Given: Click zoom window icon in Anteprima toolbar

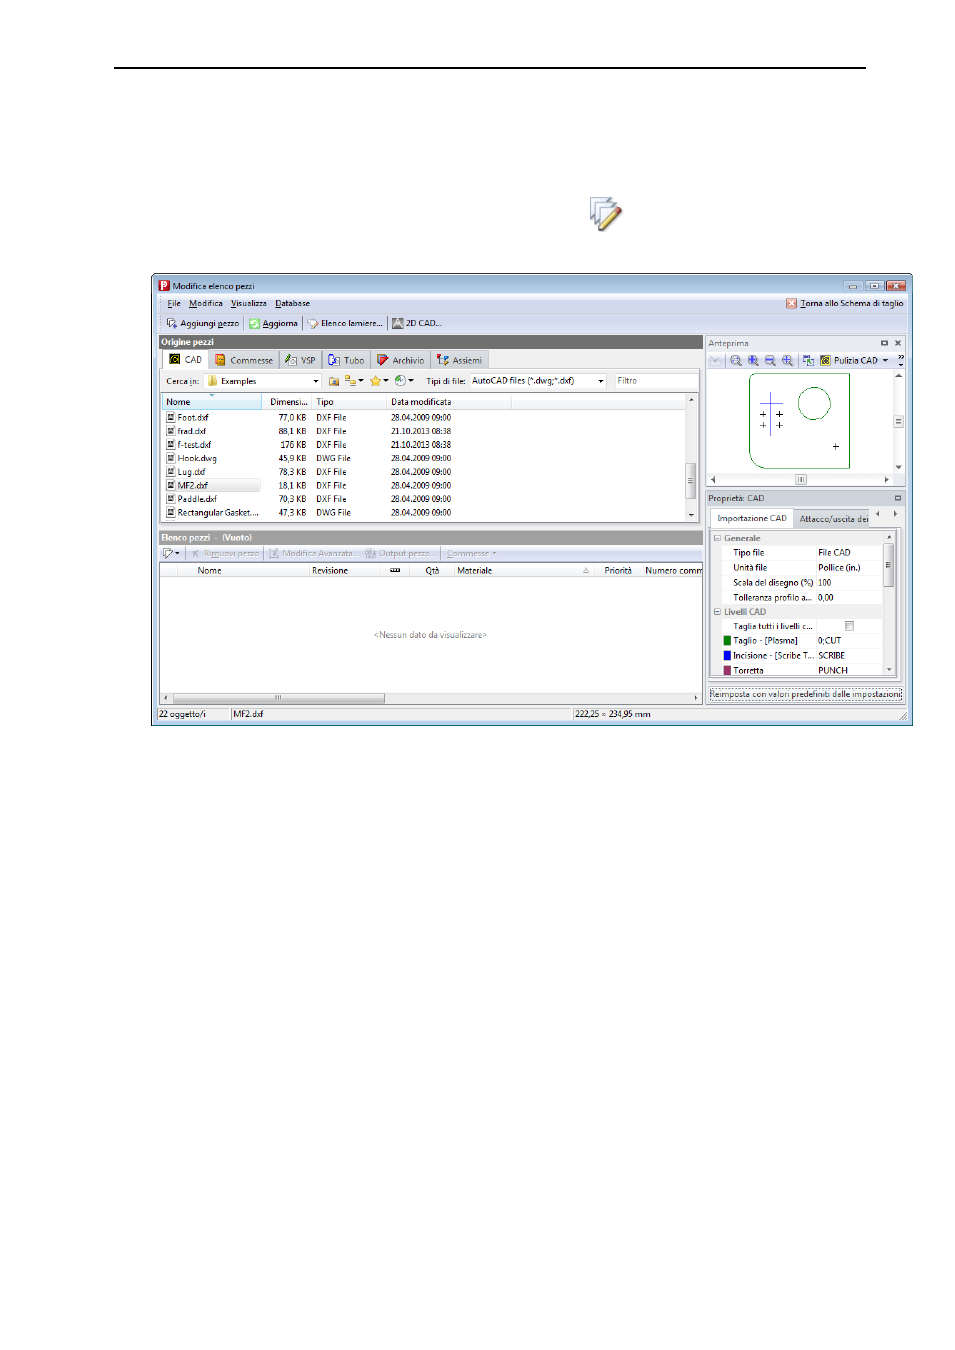Looking at the screenshot, I should tap(736, 360).
